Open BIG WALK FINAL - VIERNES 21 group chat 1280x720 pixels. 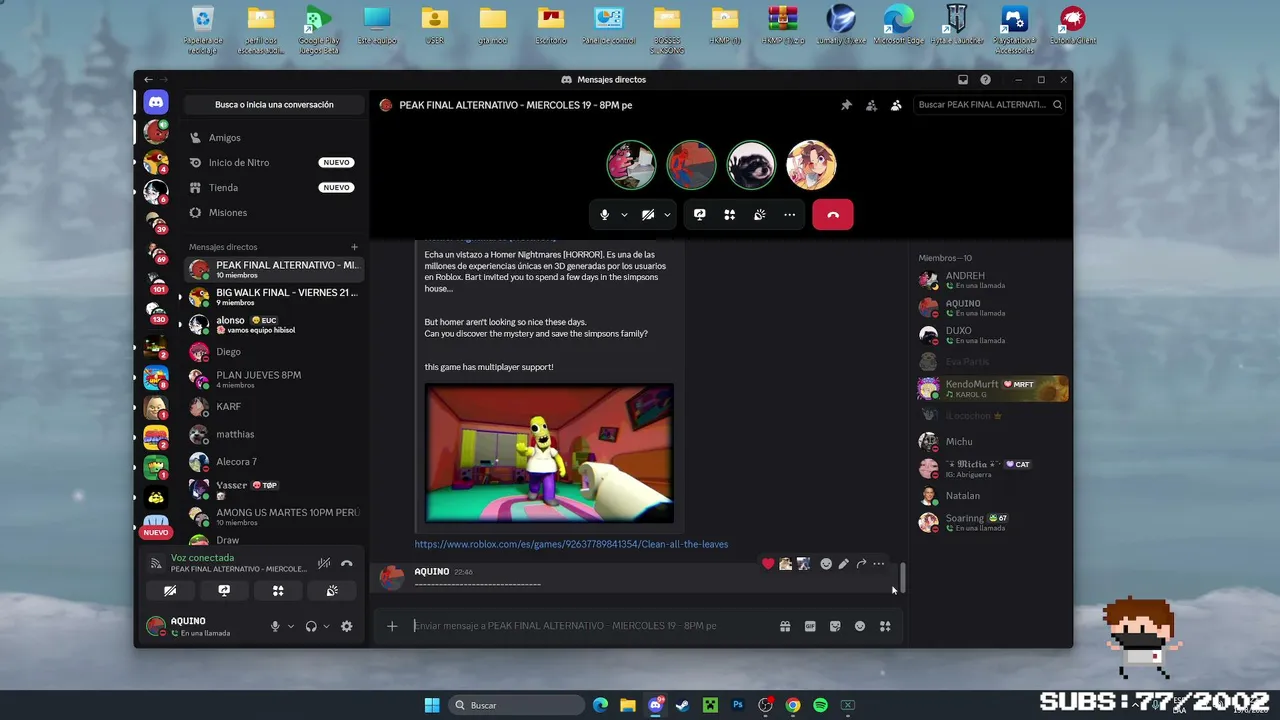pyautogui.click(x=273, y=297)
